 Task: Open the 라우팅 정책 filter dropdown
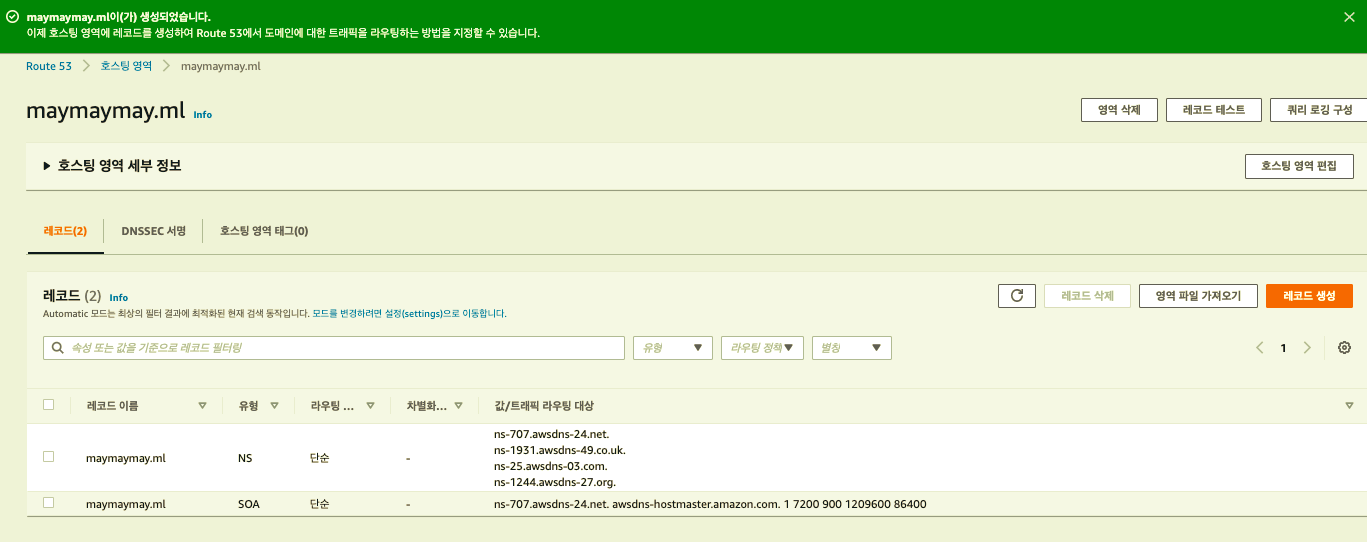762,348
